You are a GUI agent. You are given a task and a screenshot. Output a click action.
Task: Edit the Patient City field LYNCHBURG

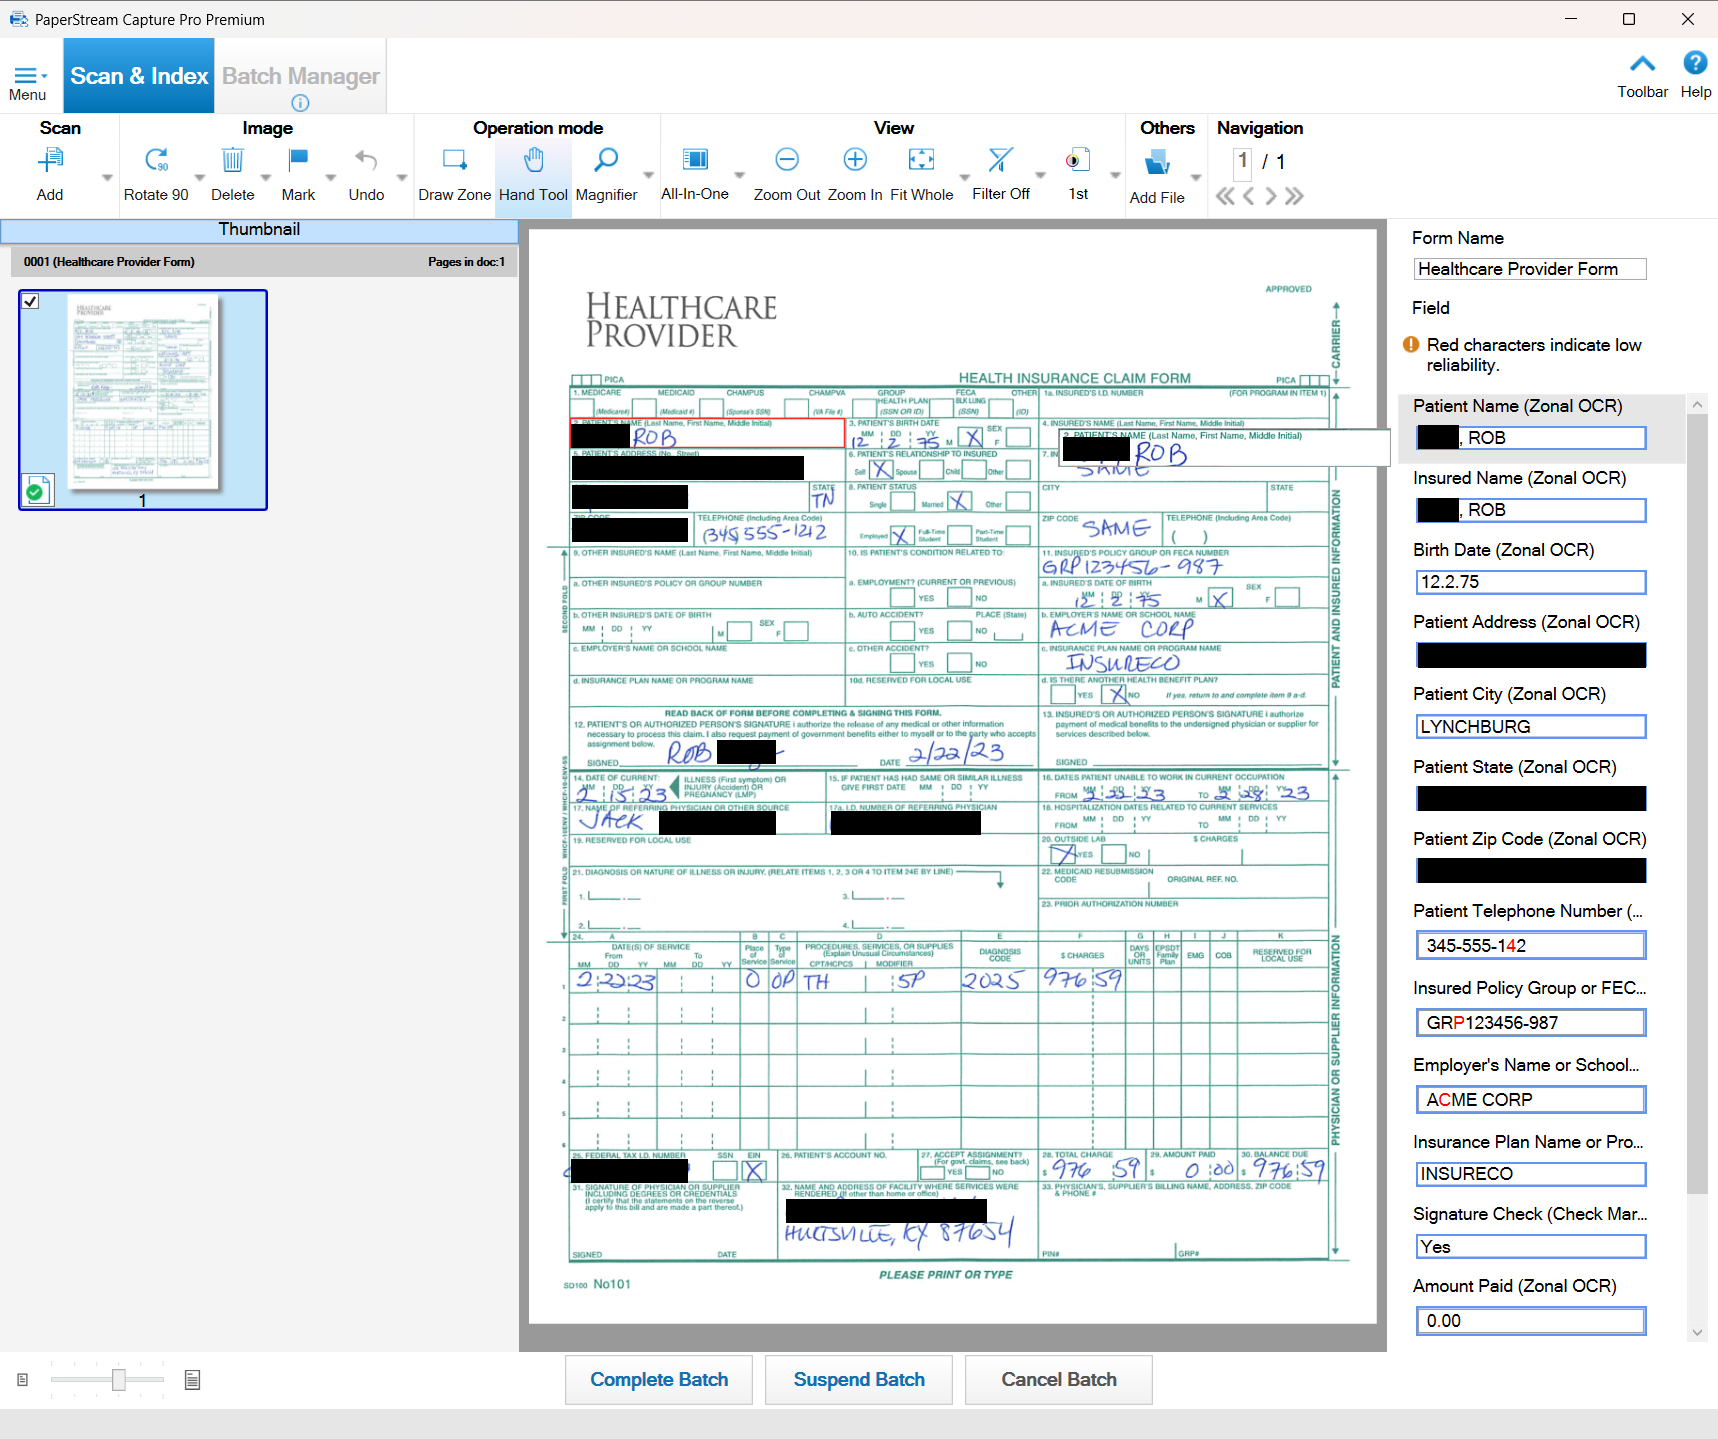click(x=1531, y=727)
